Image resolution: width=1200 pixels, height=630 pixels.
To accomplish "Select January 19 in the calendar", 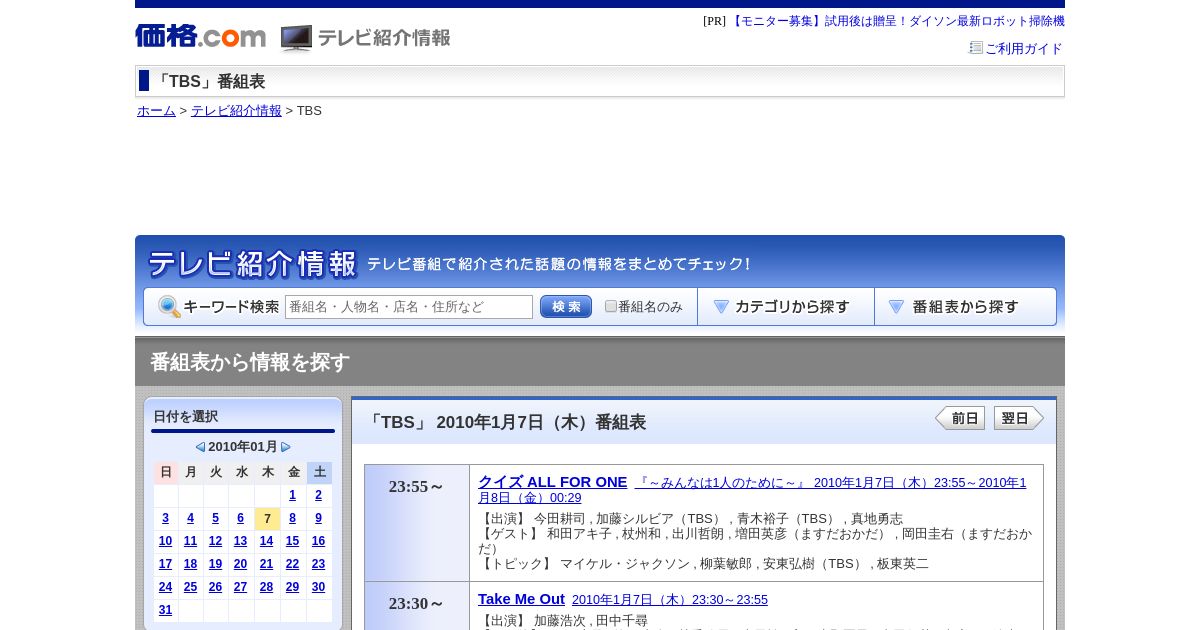I will [215, 564].
